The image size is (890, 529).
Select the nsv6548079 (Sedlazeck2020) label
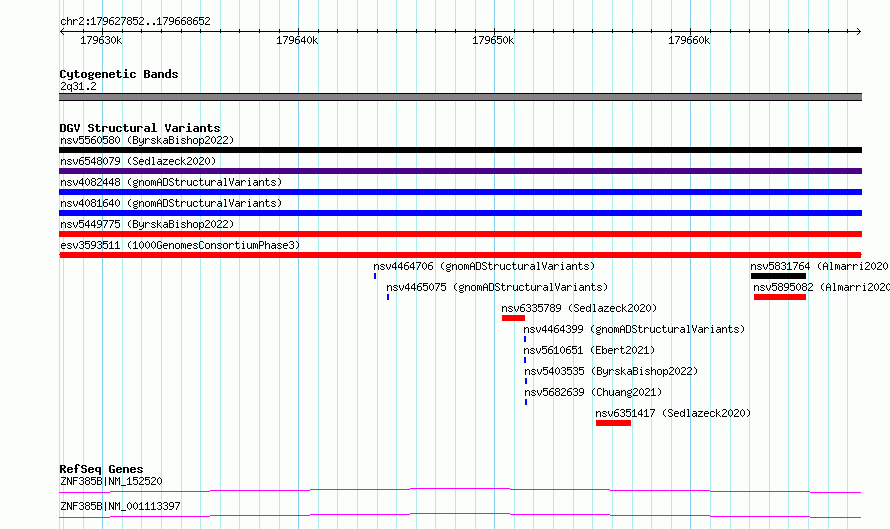click(138, 161)
